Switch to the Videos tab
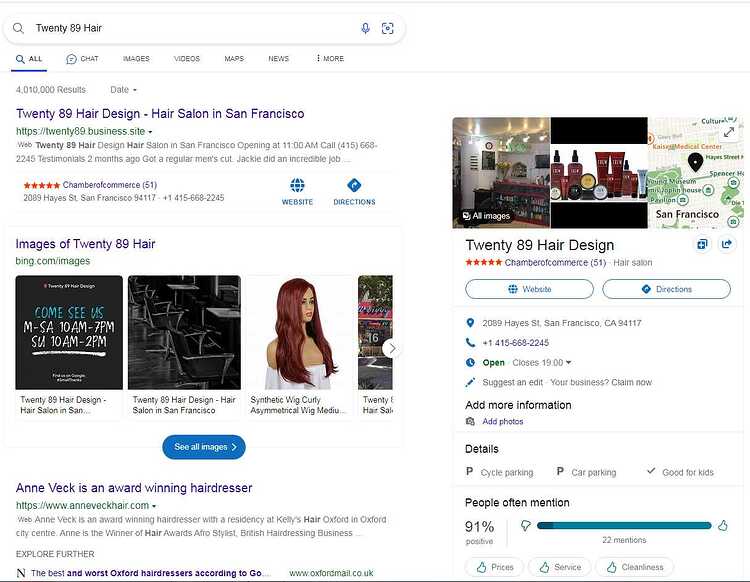 [x=187, y=59]
